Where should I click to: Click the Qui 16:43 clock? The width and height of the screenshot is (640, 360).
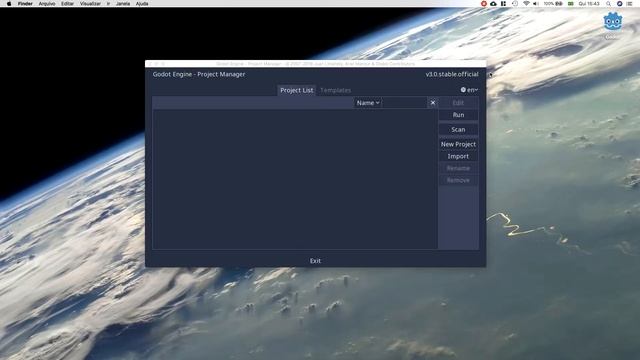coord(589,4)
